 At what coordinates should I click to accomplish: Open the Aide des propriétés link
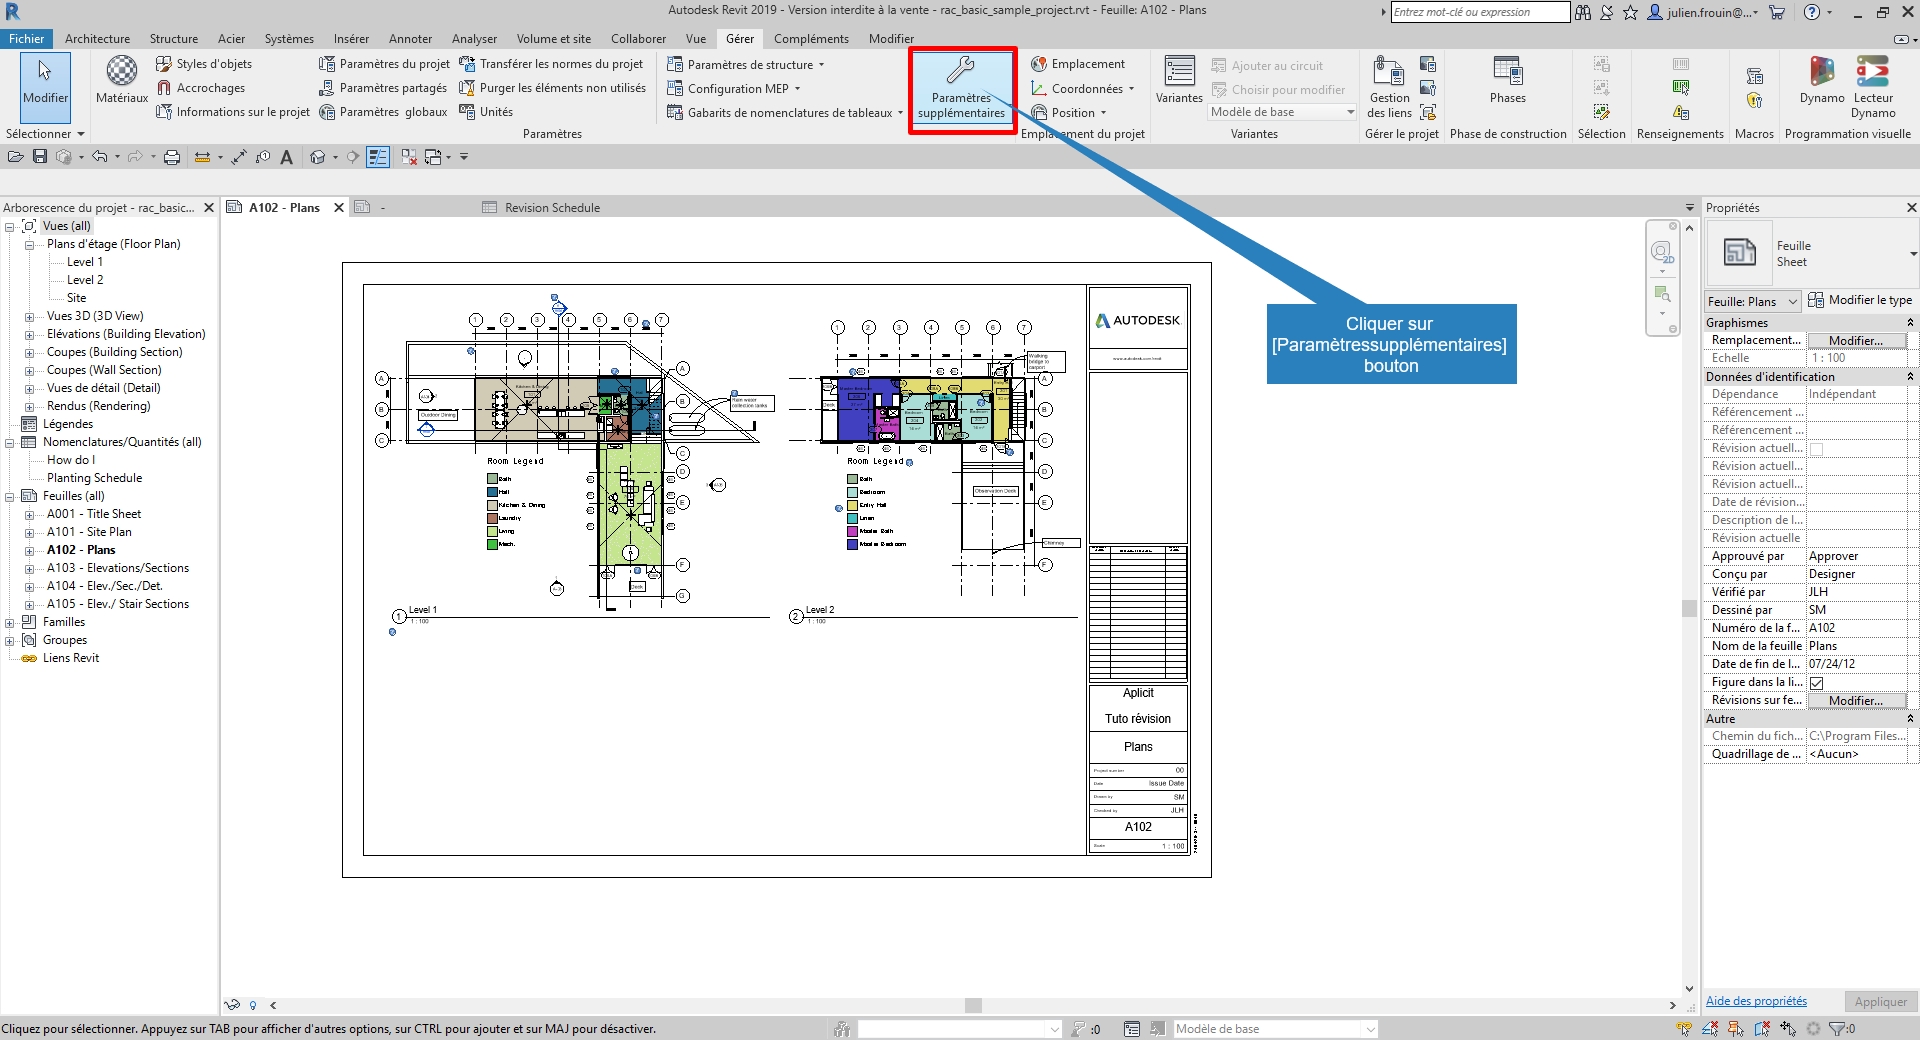1756,1001
